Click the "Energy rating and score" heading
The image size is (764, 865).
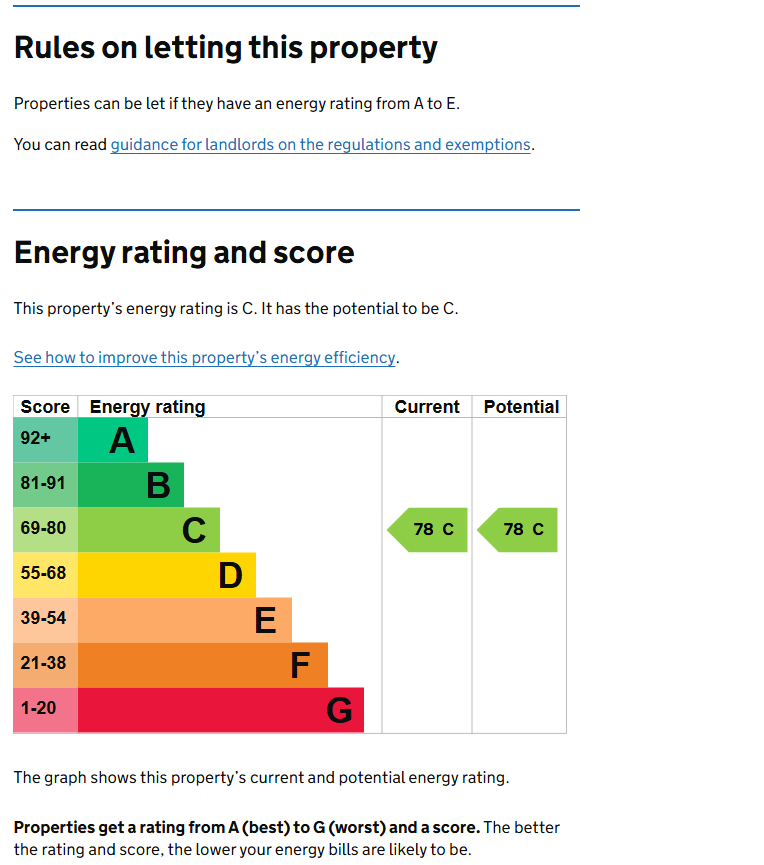(x=184, y=253)
